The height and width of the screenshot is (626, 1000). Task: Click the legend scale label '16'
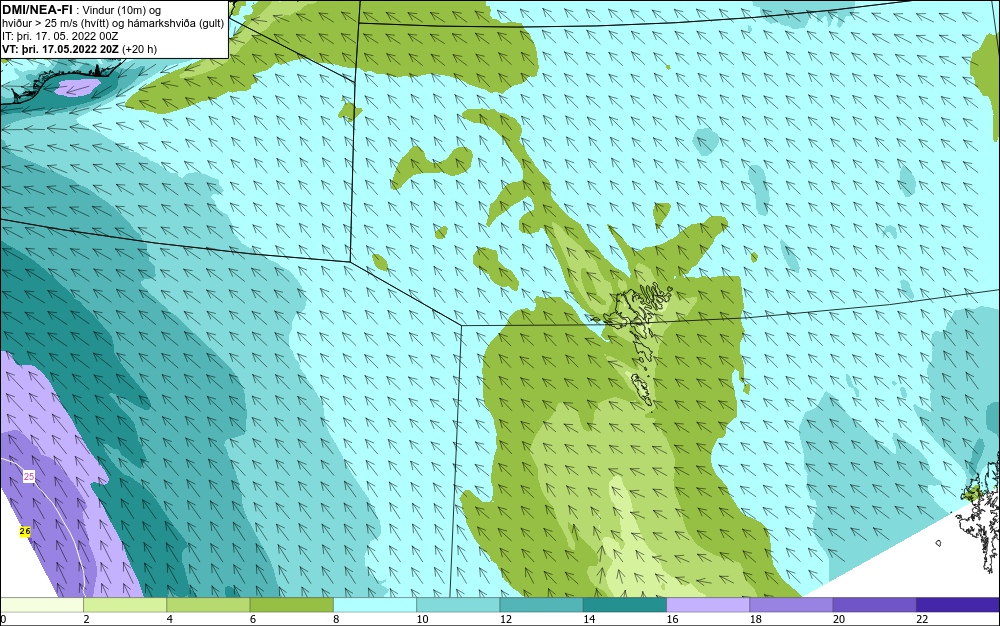672,619
